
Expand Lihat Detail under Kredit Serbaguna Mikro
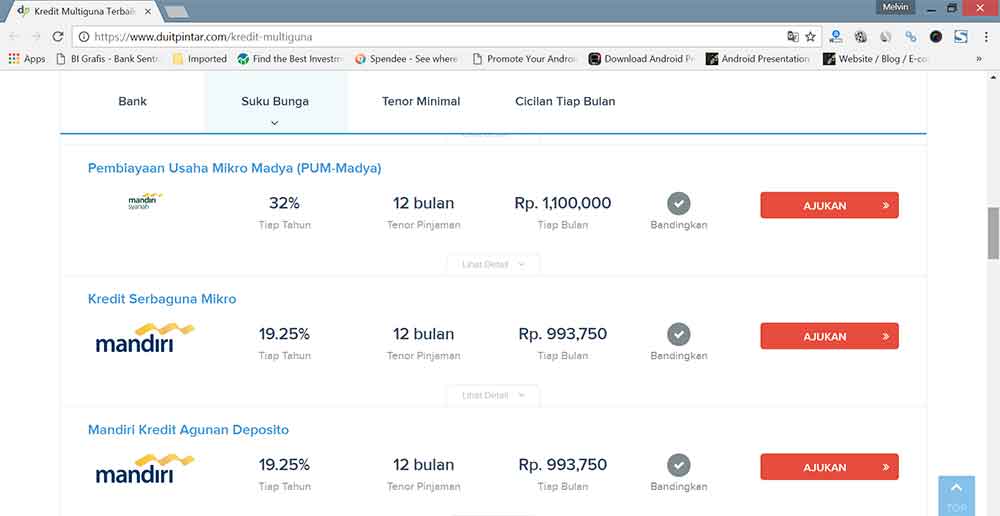click(493, 396)
